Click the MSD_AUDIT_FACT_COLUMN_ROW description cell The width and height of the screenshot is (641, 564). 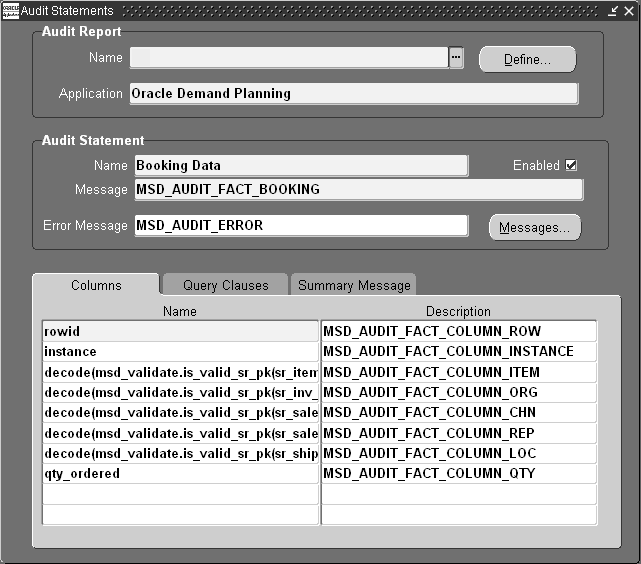[x=459, y=331]
